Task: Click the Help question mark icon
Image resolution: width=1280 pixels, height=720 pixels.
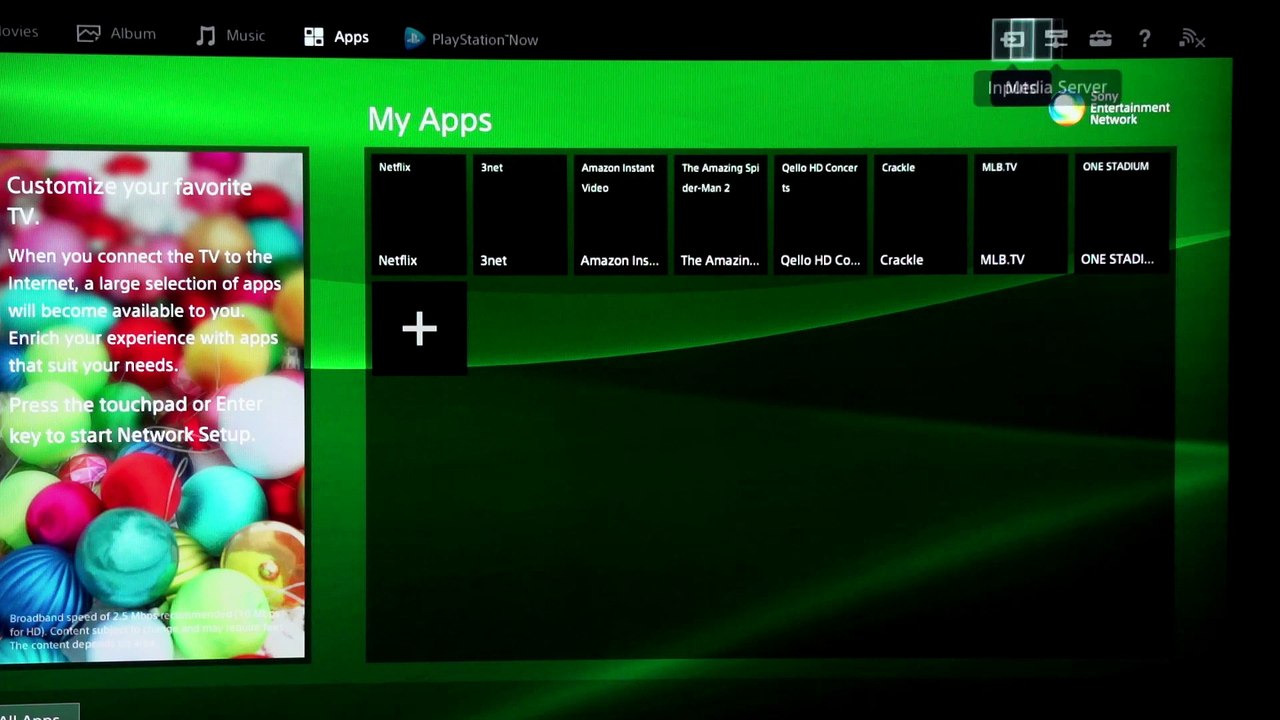Action: tap(1145, 39)
